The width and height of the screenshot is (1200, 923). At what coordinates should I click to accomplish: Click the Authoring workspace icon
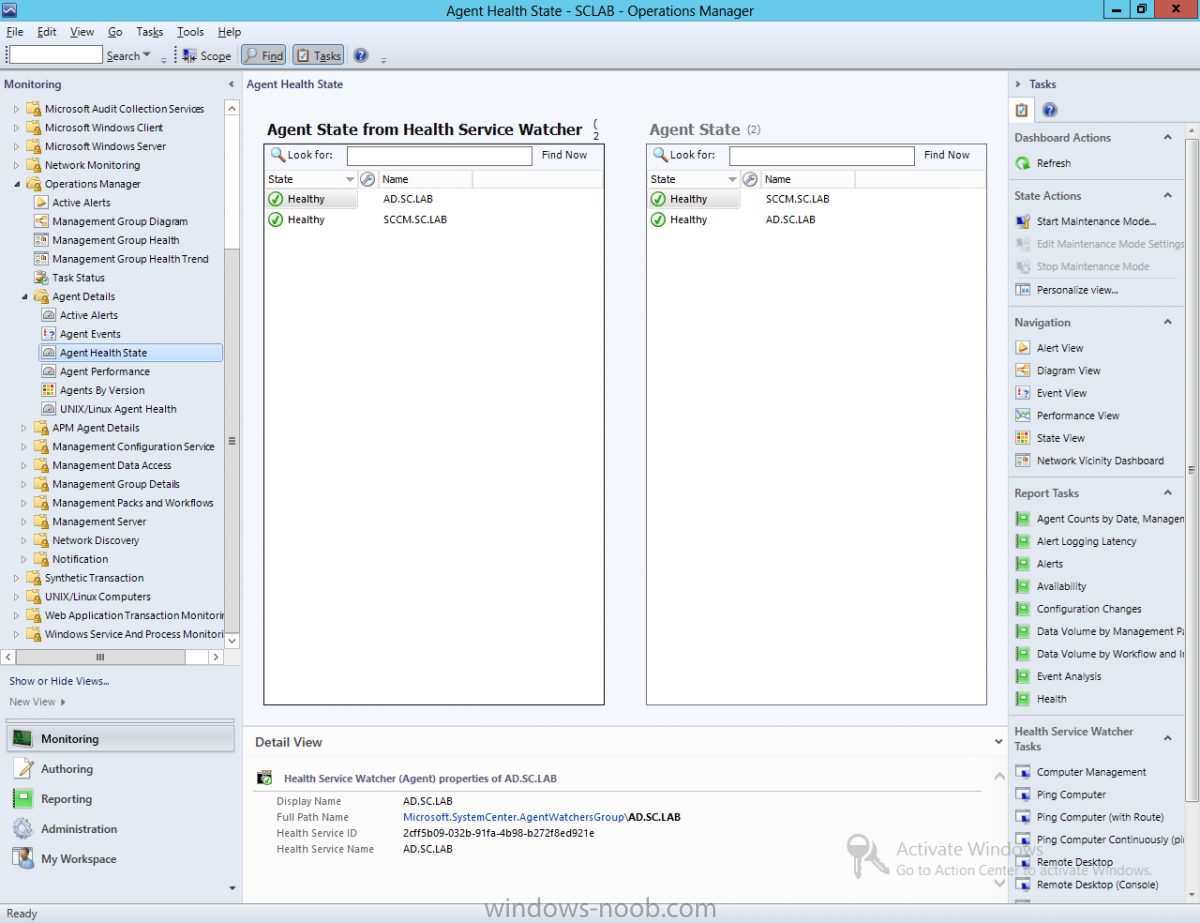coord(22,769)
